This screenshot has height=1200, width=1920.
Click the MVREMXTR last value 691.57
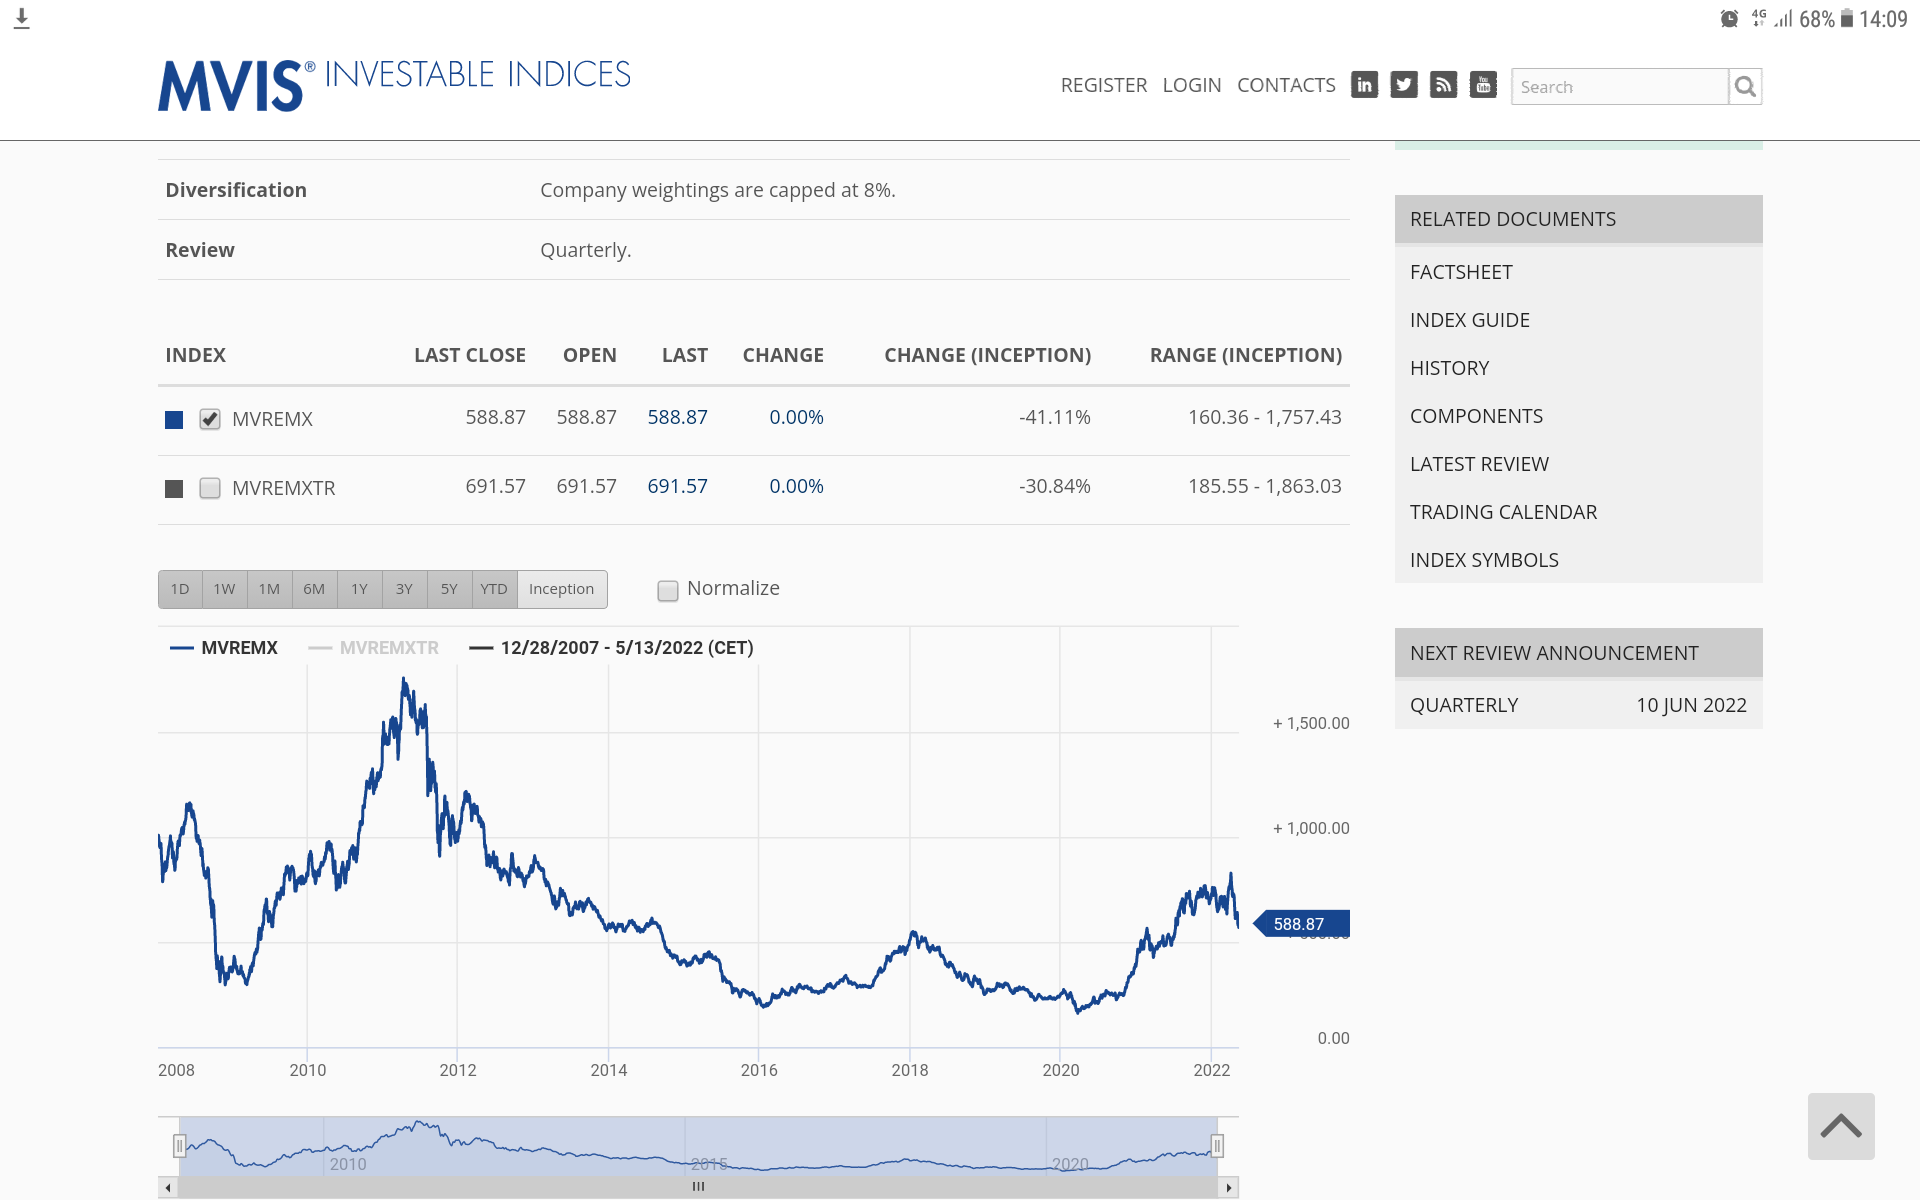(x=677, y=486)
